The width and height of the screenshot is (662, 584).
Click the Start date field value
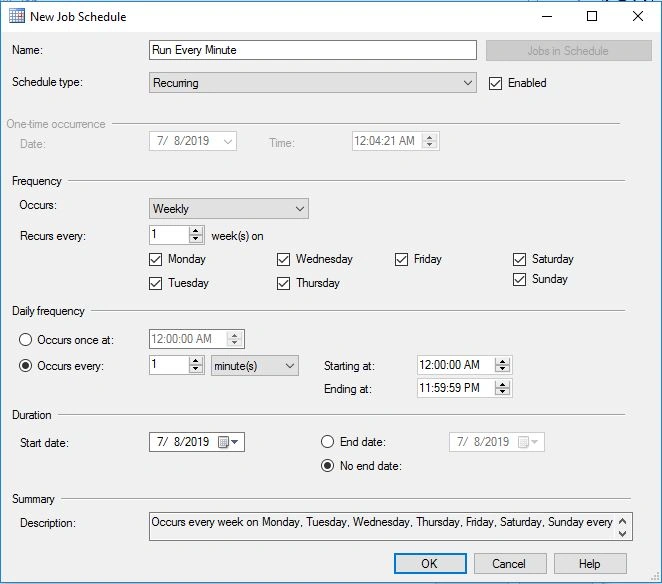[183, 442]
